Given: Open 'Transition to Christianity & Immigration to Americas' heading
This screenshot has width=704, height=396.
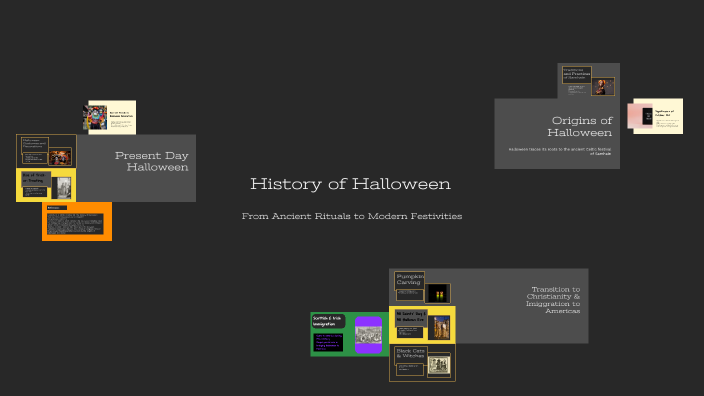Looking at the screenshot, I should pos(553,300).
